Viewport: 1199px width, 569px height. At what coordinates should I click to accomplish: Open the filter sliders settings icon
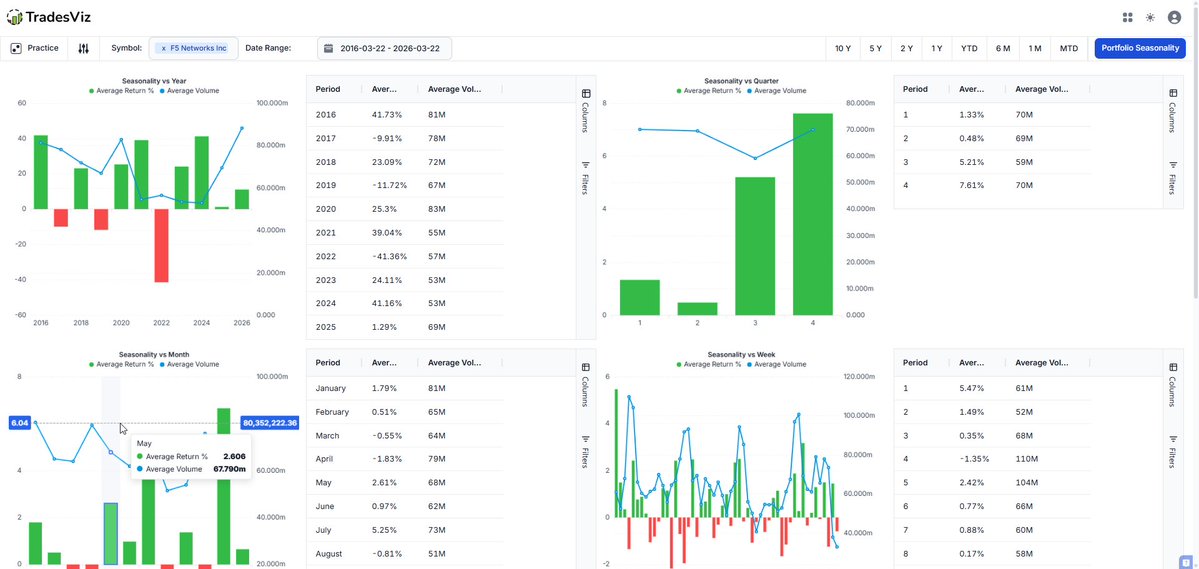[x=83, y=48]
